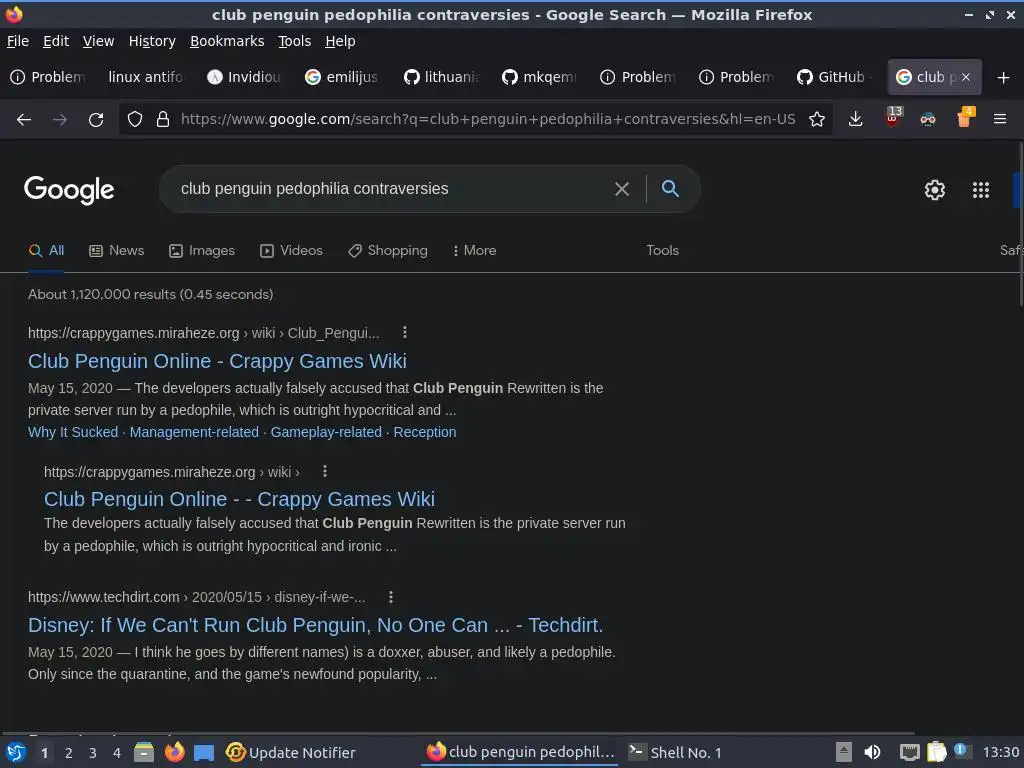Image resolution: width=1024 pixels, height=768 pixels.
Task: Jump to Why It Sucked section
Action: click(x=73, y=432)
